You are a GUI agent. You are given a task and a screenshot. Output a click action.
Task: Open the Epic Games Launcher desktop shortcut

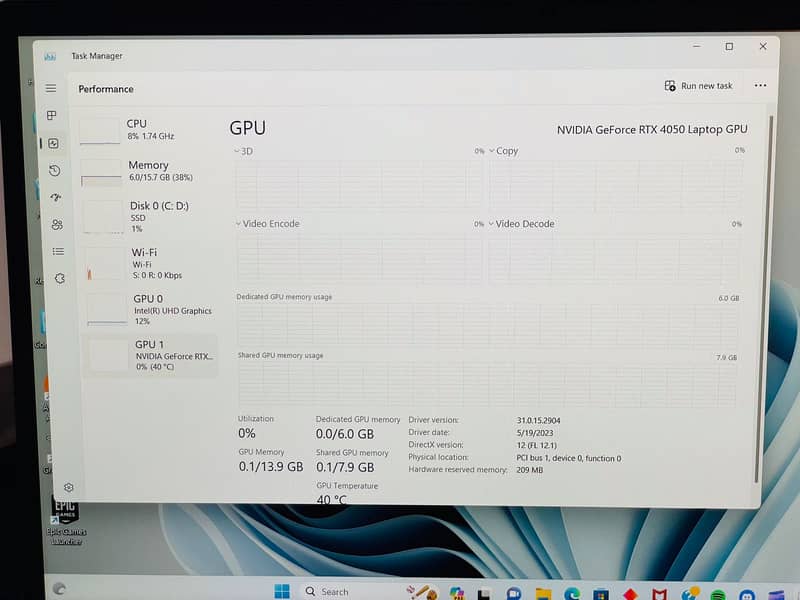(x=66, y=521)
